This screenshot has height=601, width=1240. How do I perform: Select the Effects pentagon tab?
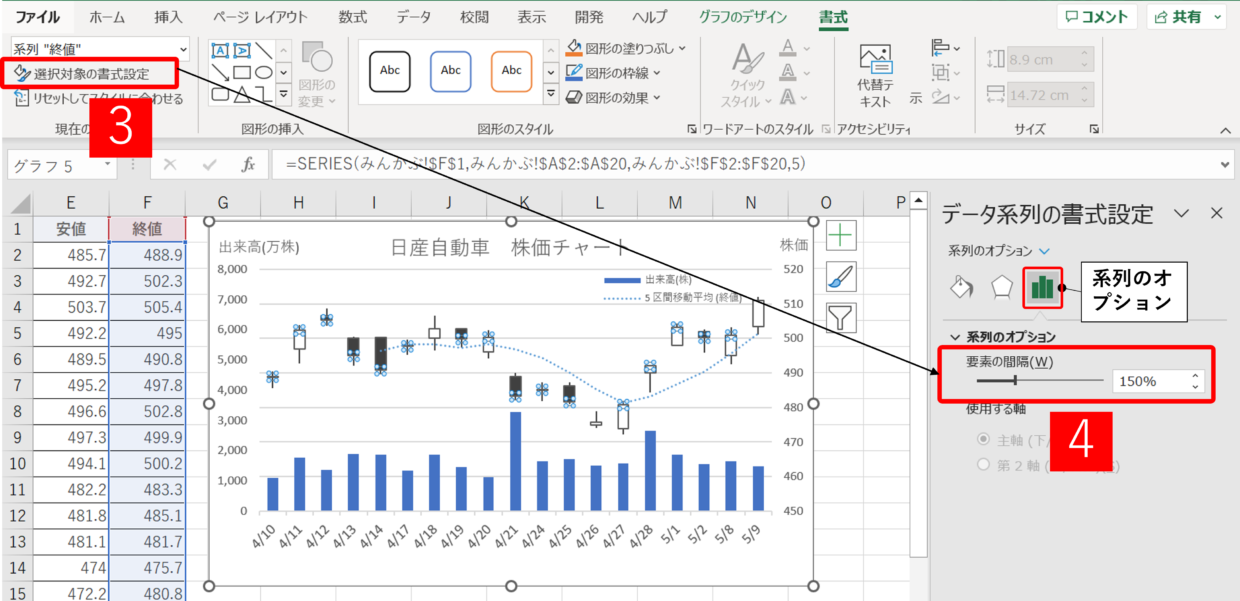tap(1001, 288)
